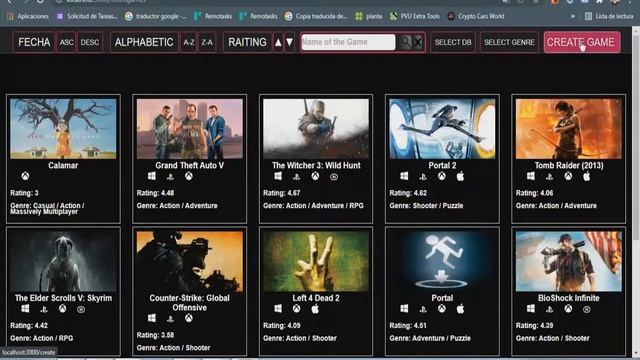
Task: Click Counter-Strike: Global Offensive title
Action: [189, 303]
